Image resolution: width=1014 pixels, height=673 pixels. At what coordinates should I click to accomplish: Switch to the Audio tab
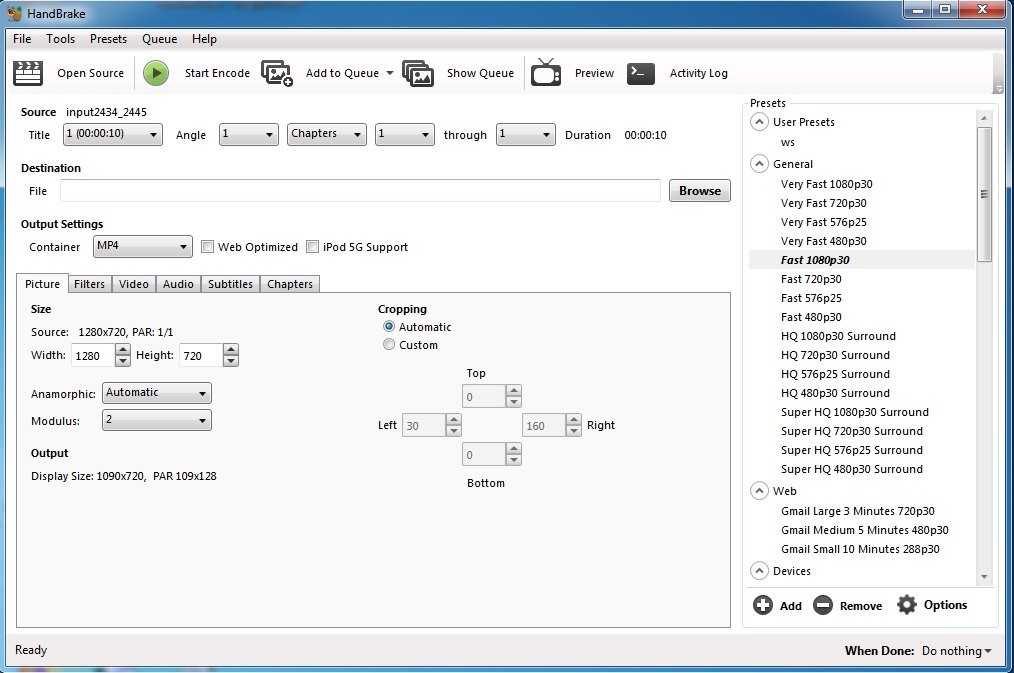(178, 284)
